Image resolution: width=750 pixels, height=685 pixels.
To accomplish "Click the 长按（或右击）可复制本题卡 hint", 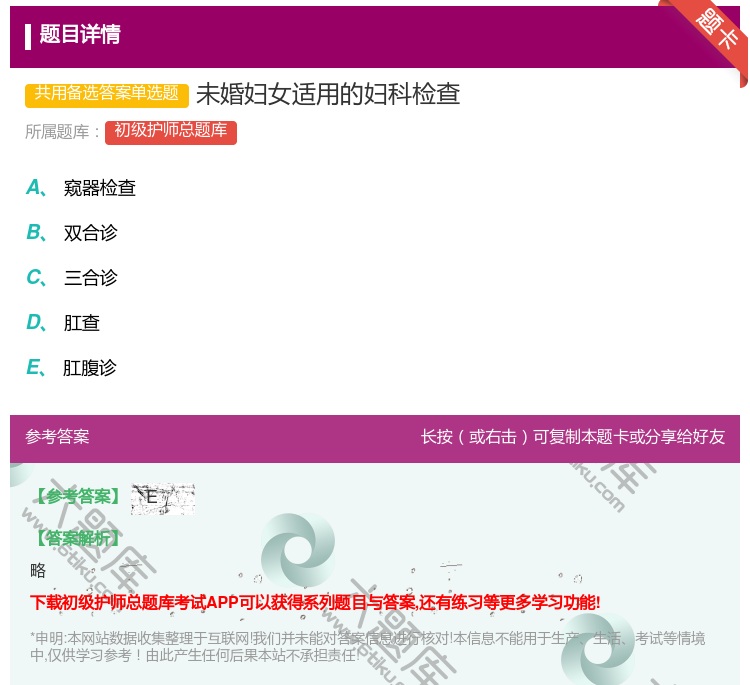I will (x=573, y=437).
